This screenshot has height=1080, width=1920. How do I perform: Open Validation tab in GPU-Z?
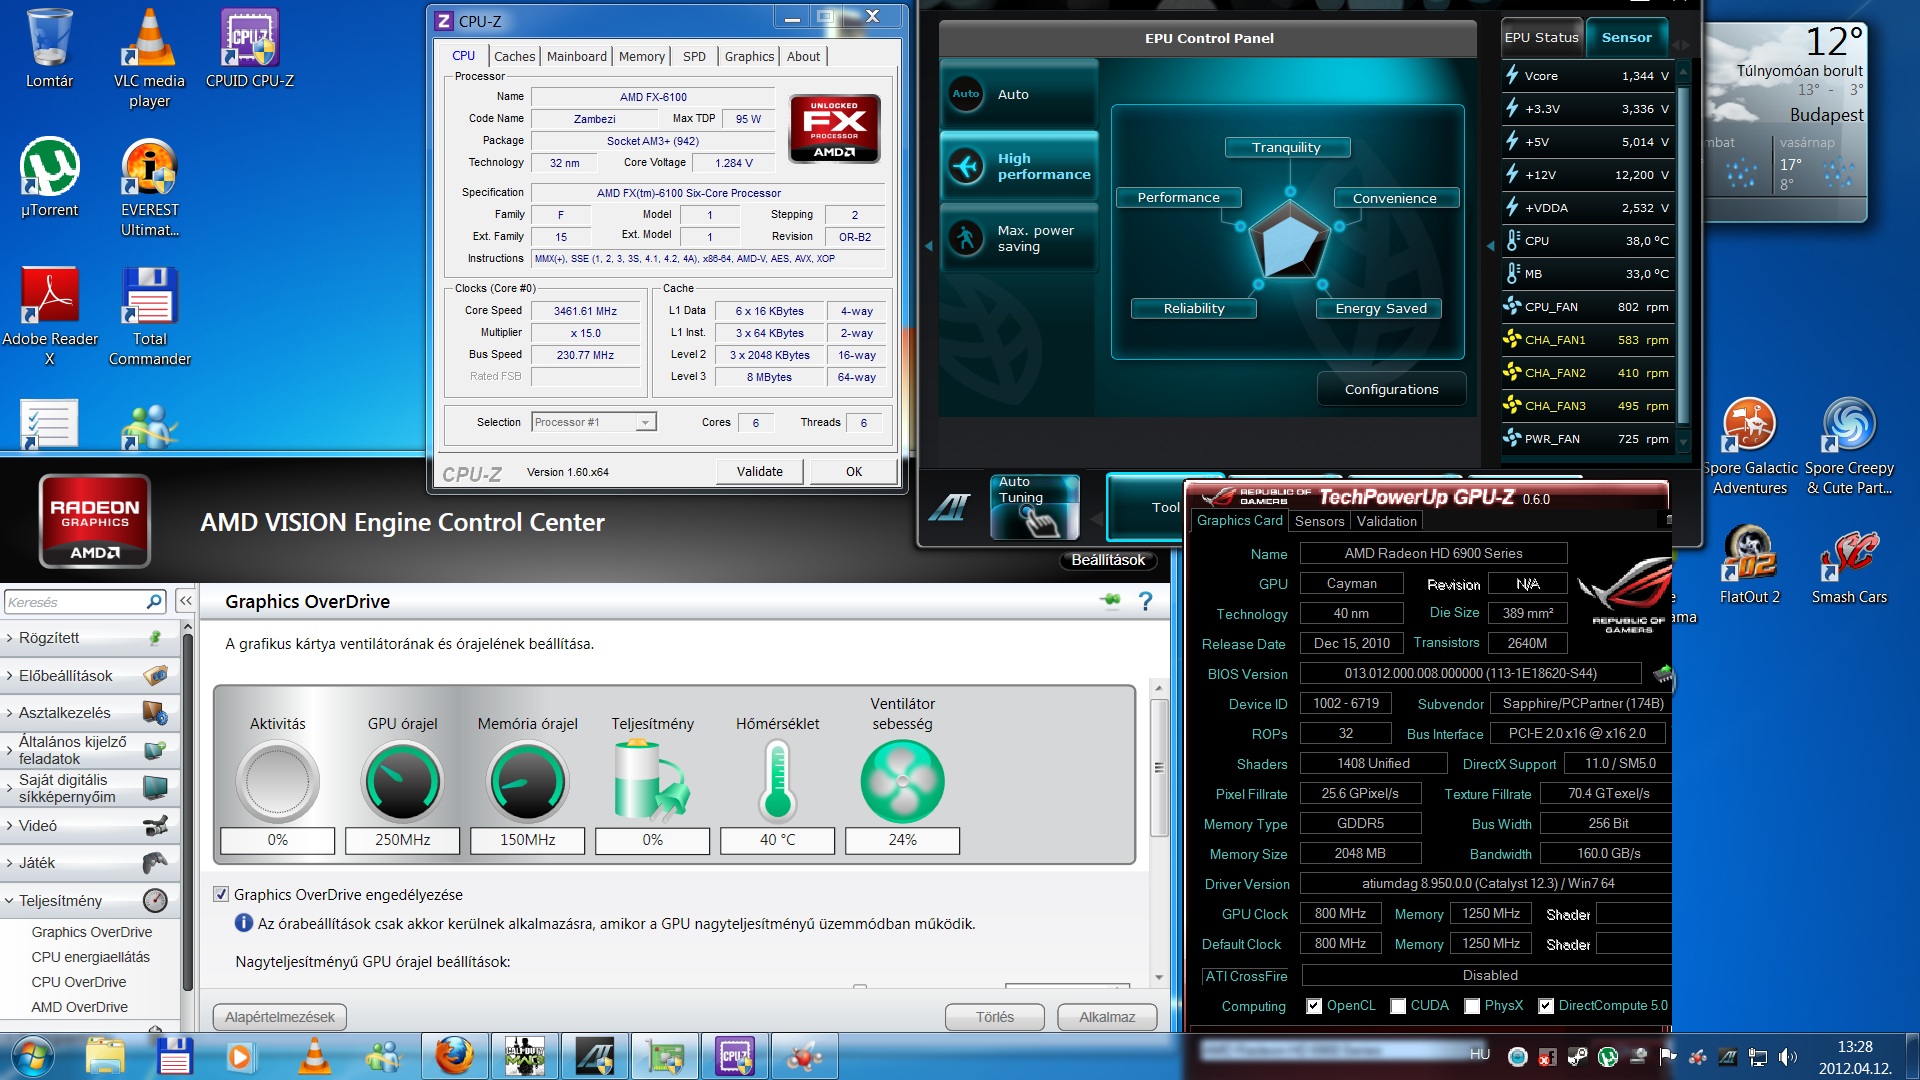click(1386, 521)
